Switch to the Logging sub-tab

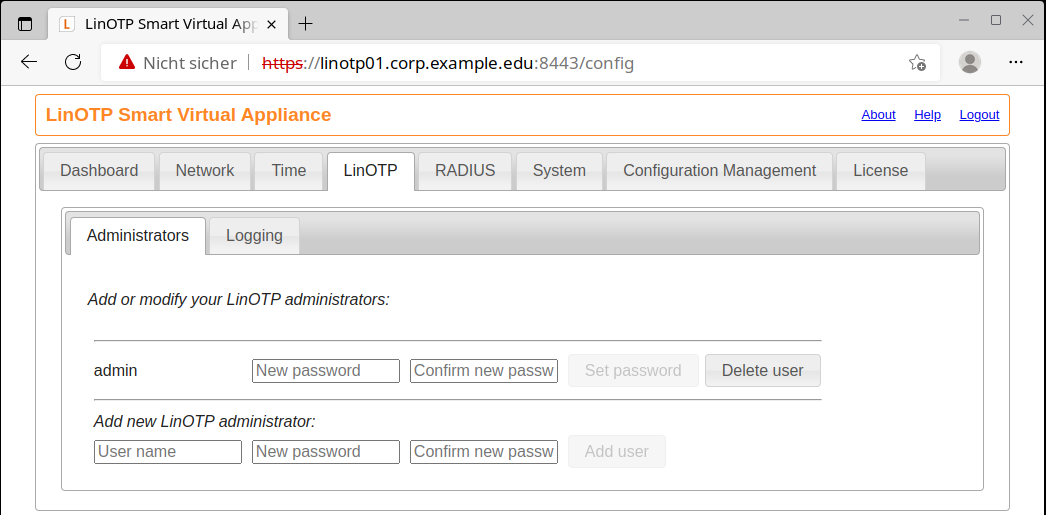(x=254, y=236)
